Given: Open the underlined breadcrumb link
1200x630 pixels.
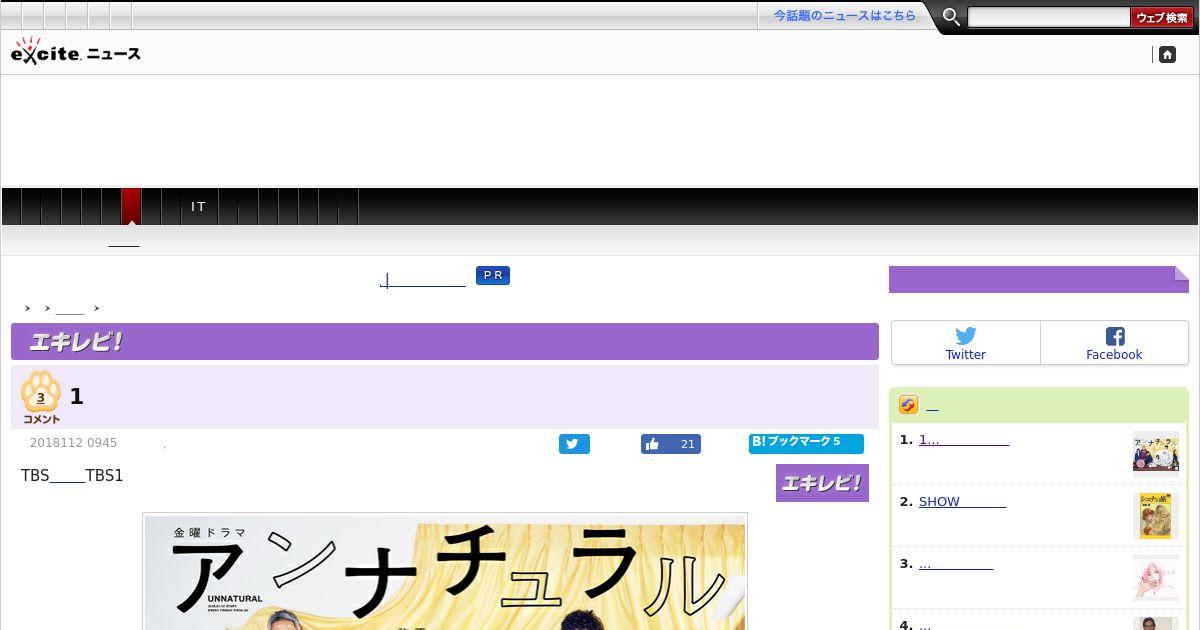Looking at the screenshot, I should pyautogui.click(x=70, y=309).
